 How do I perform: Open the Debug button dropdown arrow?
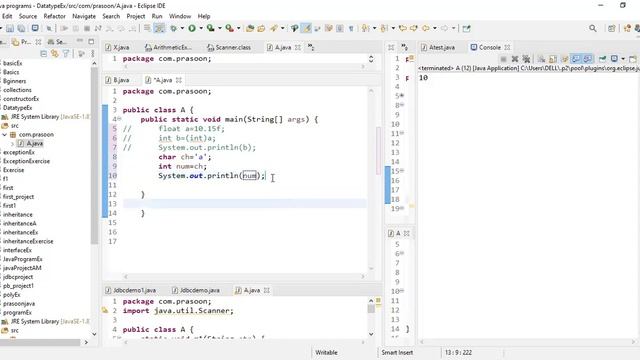(182, 28)
